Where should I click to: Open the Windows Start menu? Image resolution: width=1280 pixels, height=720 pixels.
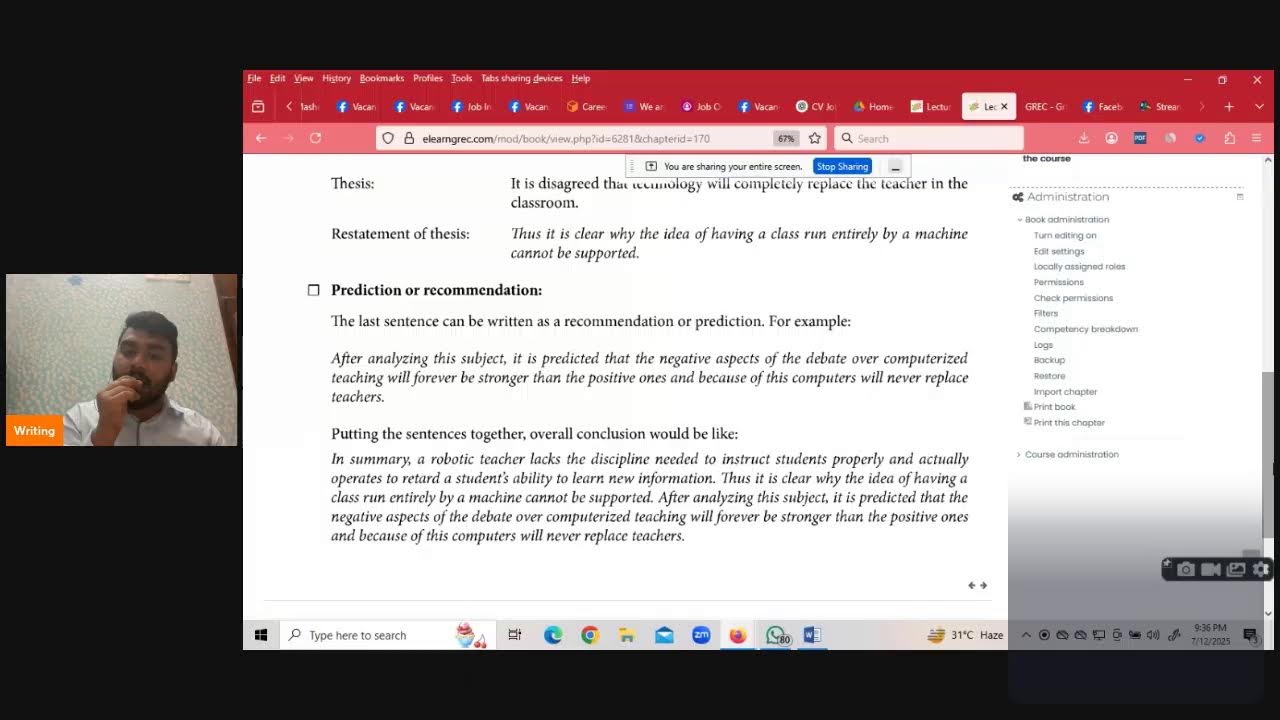261,635
